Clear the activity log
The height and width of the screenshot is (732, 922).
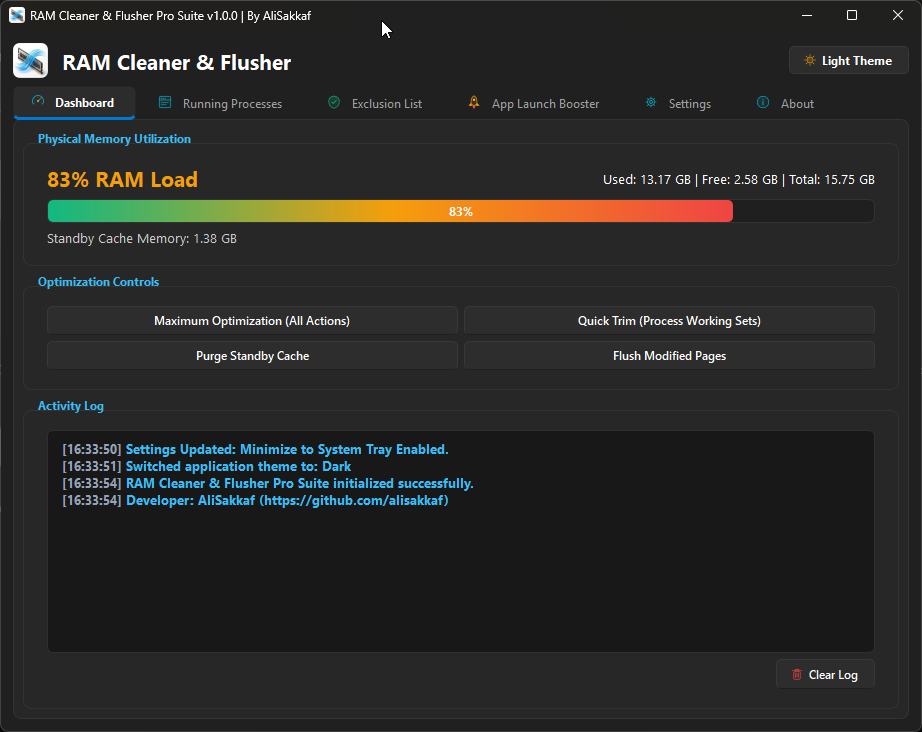pos(825,674)
